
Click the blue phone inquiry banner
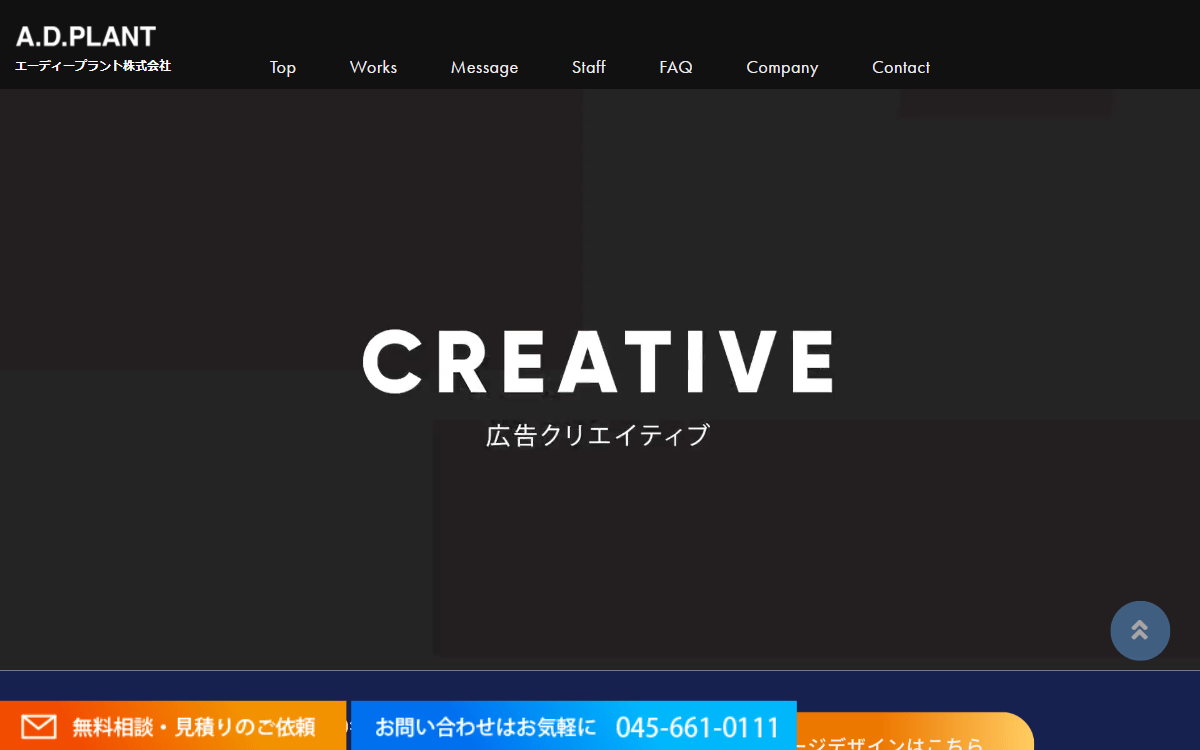[574, 726]
